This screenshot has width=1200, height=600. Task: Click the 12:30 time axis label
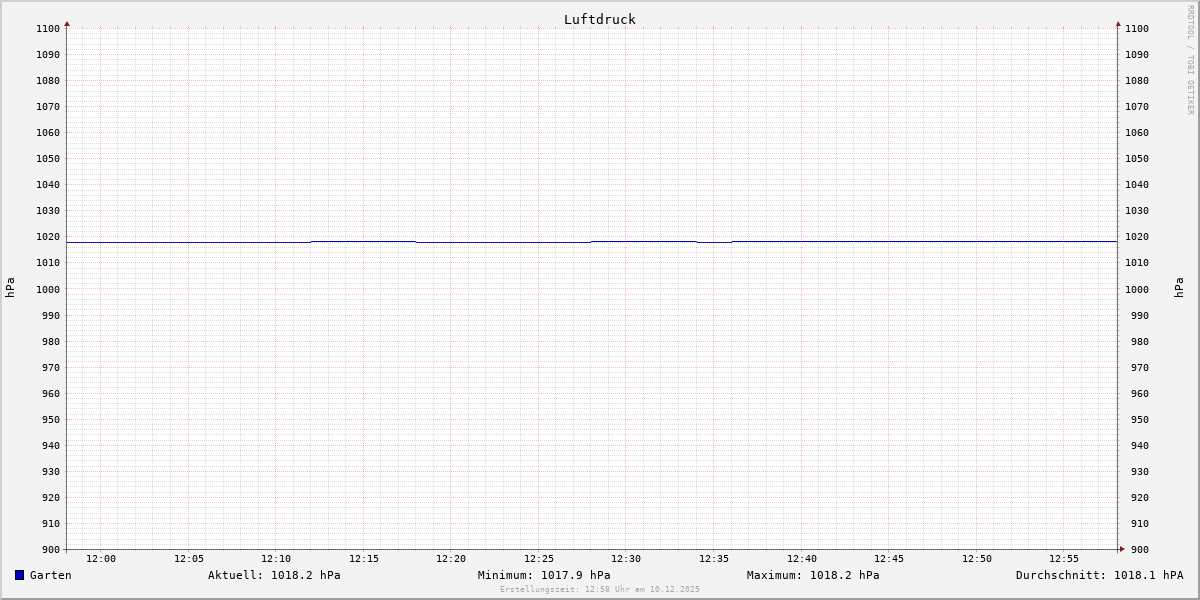click(626, 559)
